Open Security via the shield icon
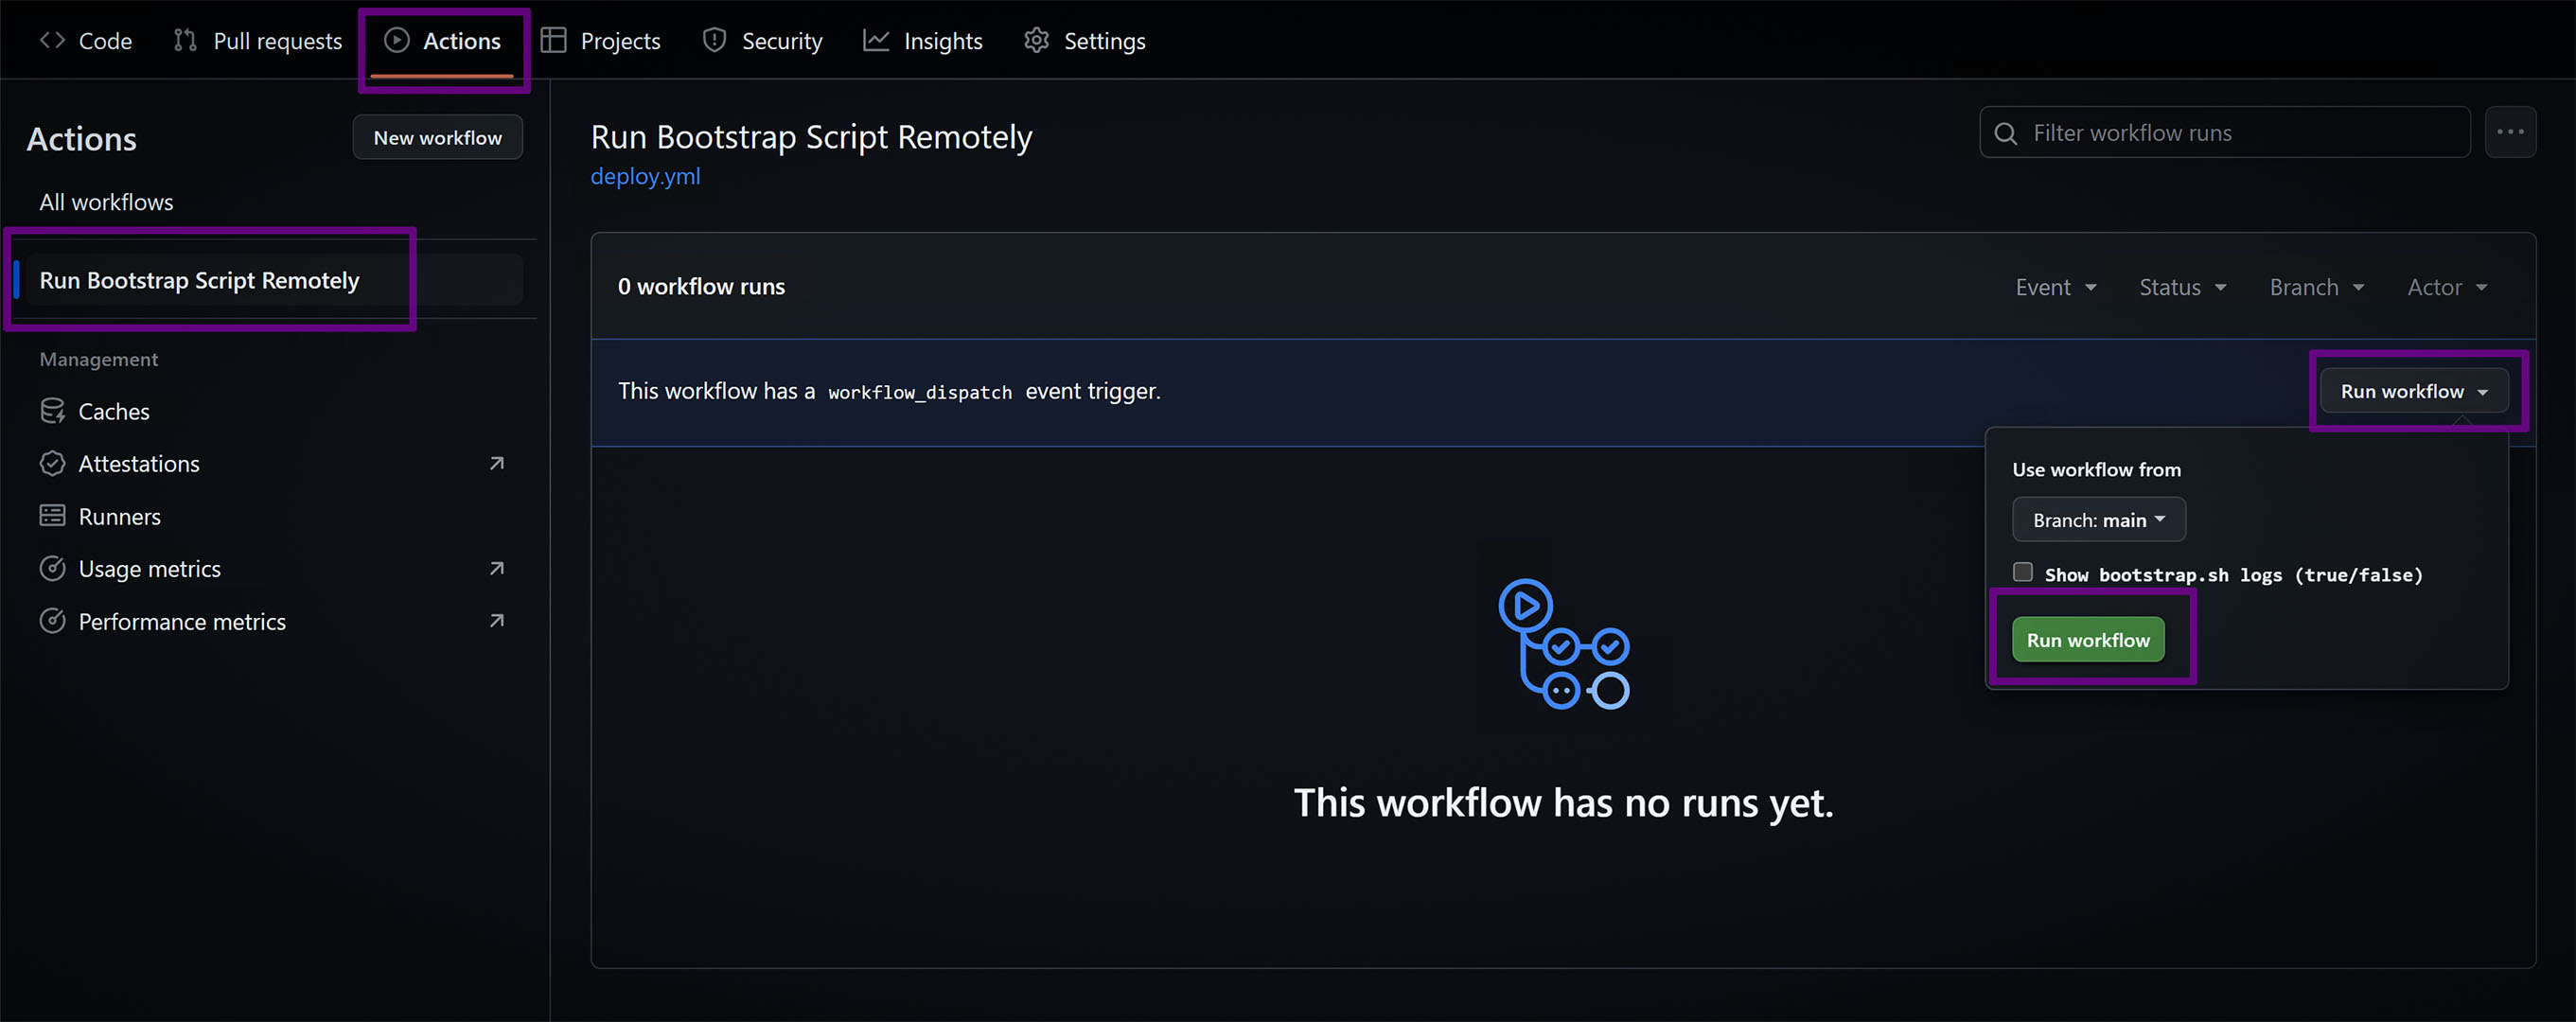The height and width of the screenshot is (1022, 2576). (x=714, y=40)
